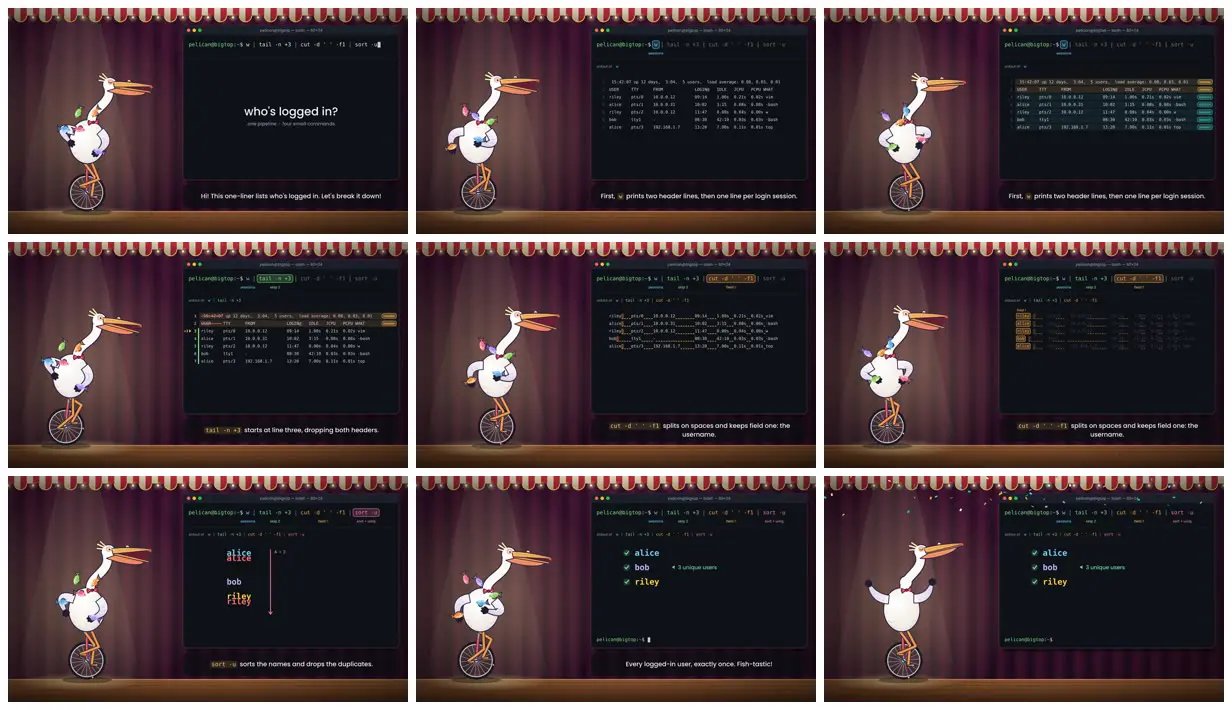Click the "pelican@bigtop:~$" bottom prompt in the confetti frame
The image size is (1232, 710).
[x=1029, y=639]
